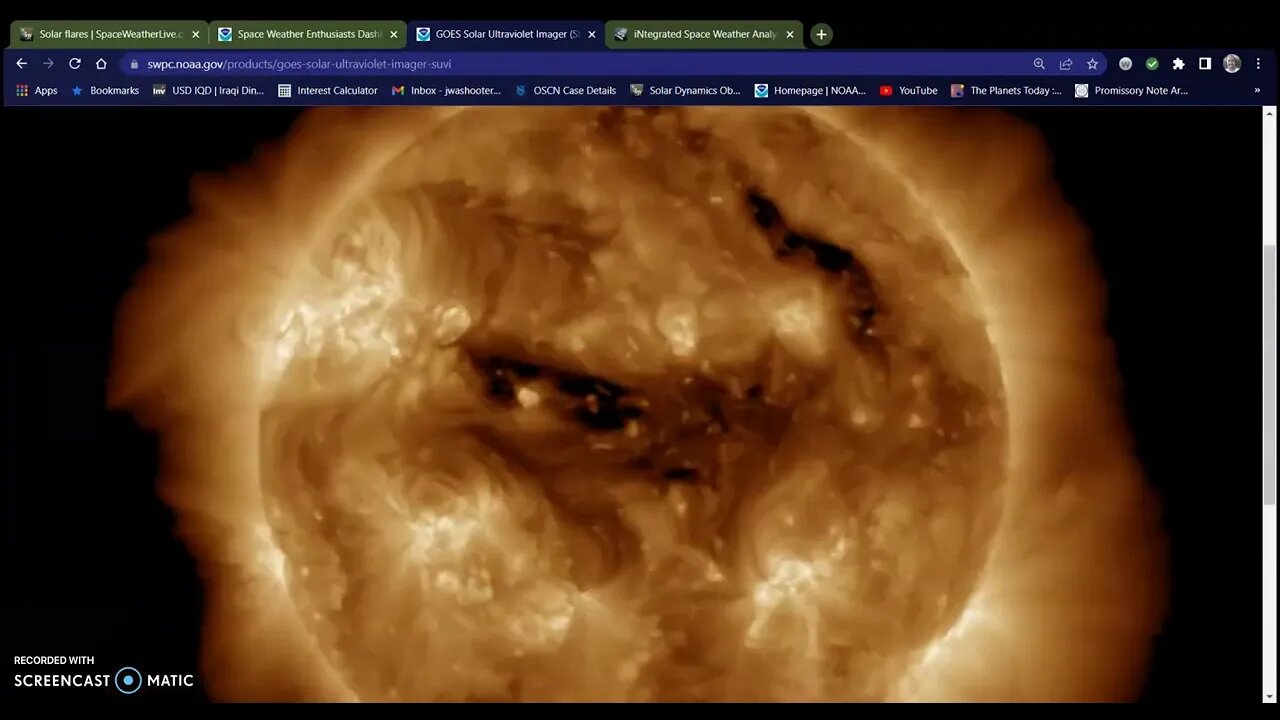Image resolution: width=1280 pixels, height=720 pixels.
Task: Close the iNtegrated Space Weather tab
Action: point(789,34)
